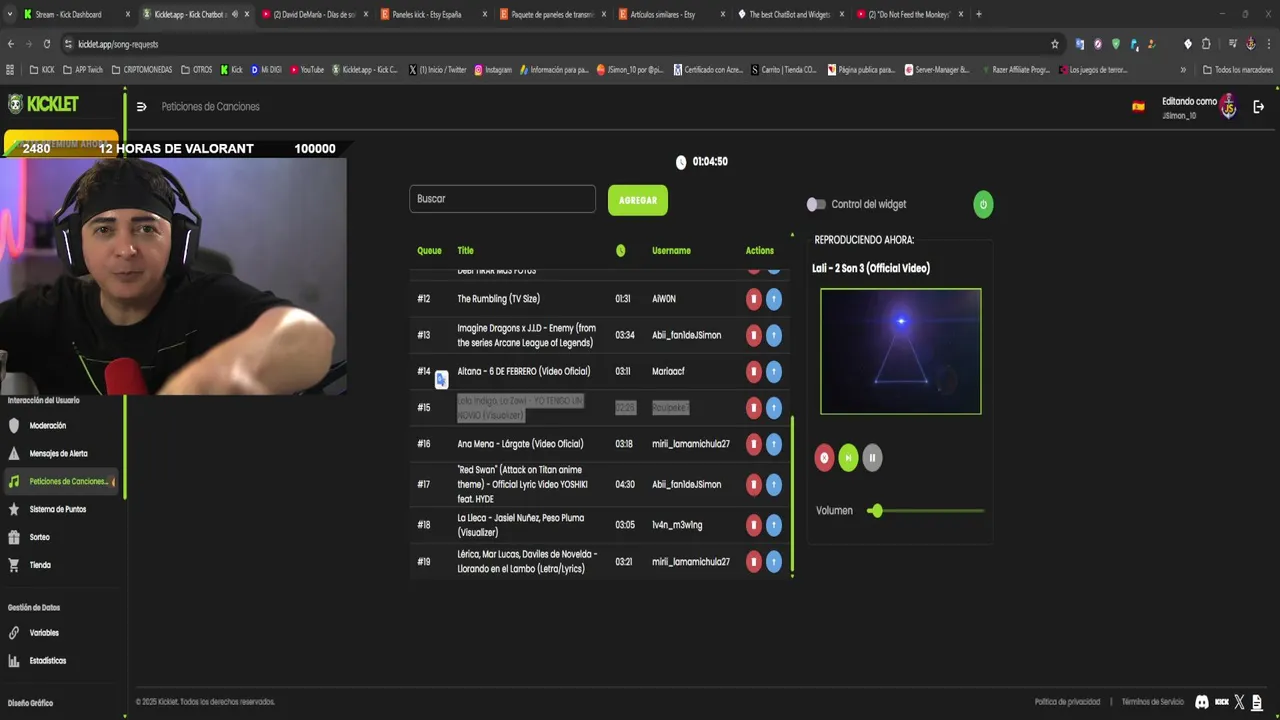Change language via Spanish flag icon
The height and width of the screenshot is (720, 1280).
coord(1138,107)
